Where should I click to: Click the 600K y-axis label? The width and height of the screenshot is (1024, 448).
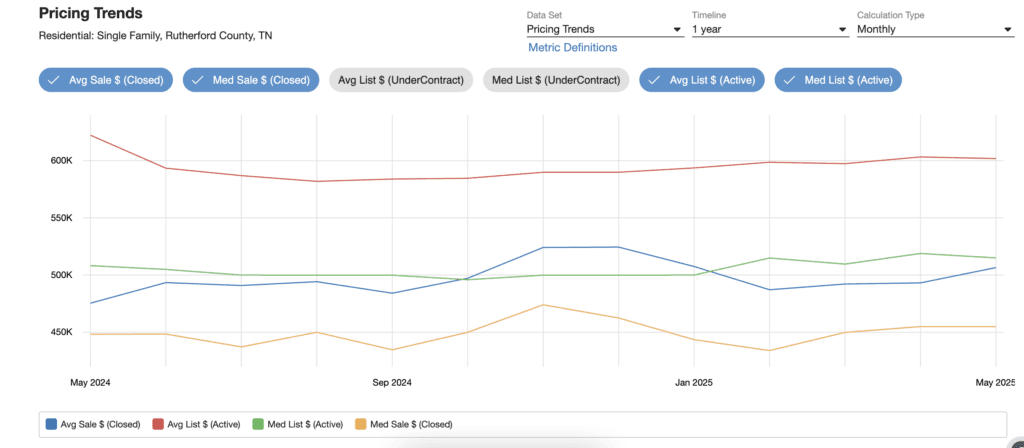pos(62,161)
